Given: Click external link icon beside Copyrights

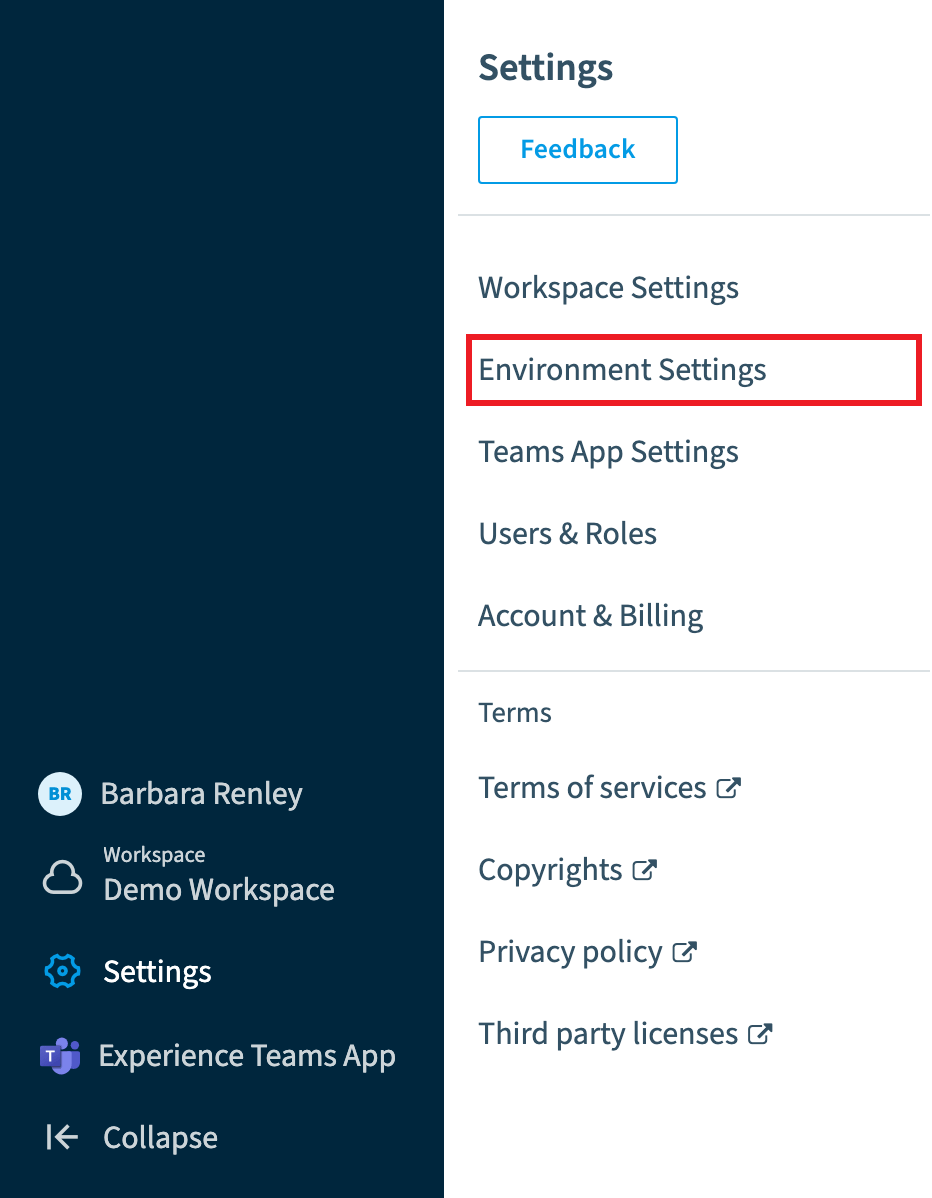Looking at the screenshot, I should click(645, 869).
